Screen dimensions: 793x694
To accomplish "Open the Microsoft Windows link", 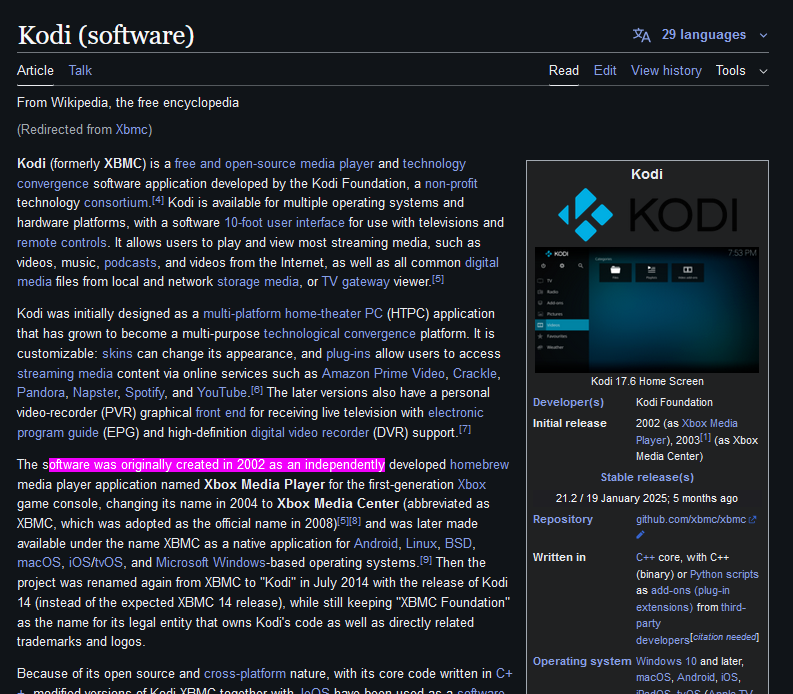I will point(210,563).
